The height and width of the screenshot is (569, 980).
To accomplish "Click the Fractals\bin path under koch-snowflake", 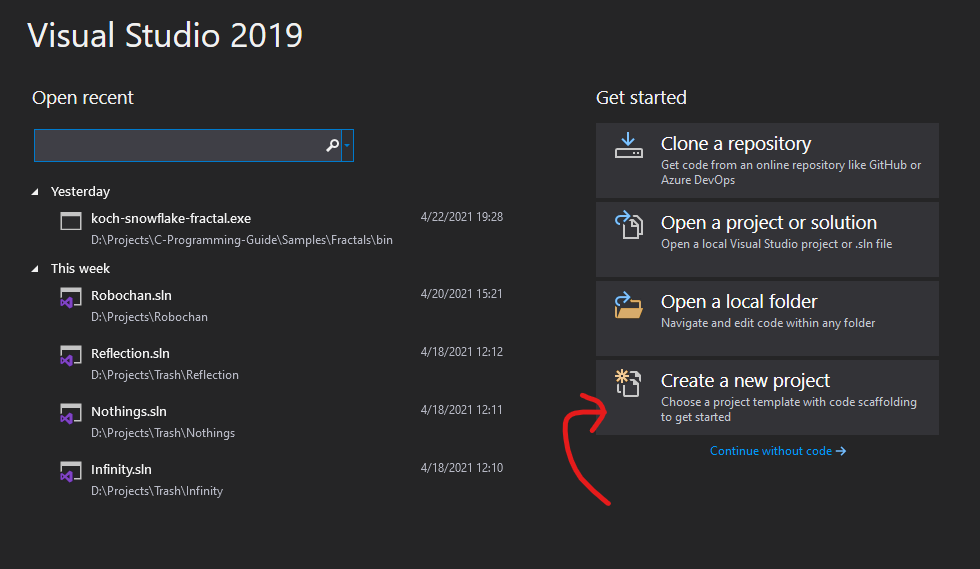I will pyautogui.click(x=242, y=240).
